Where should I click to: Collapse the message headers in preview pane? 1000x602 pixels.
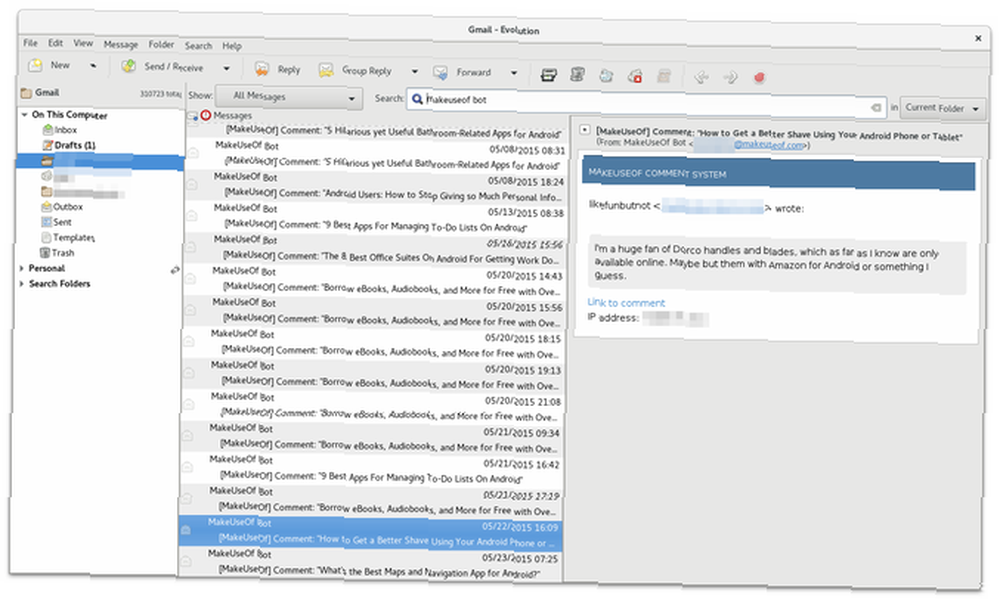click(584, 129)
